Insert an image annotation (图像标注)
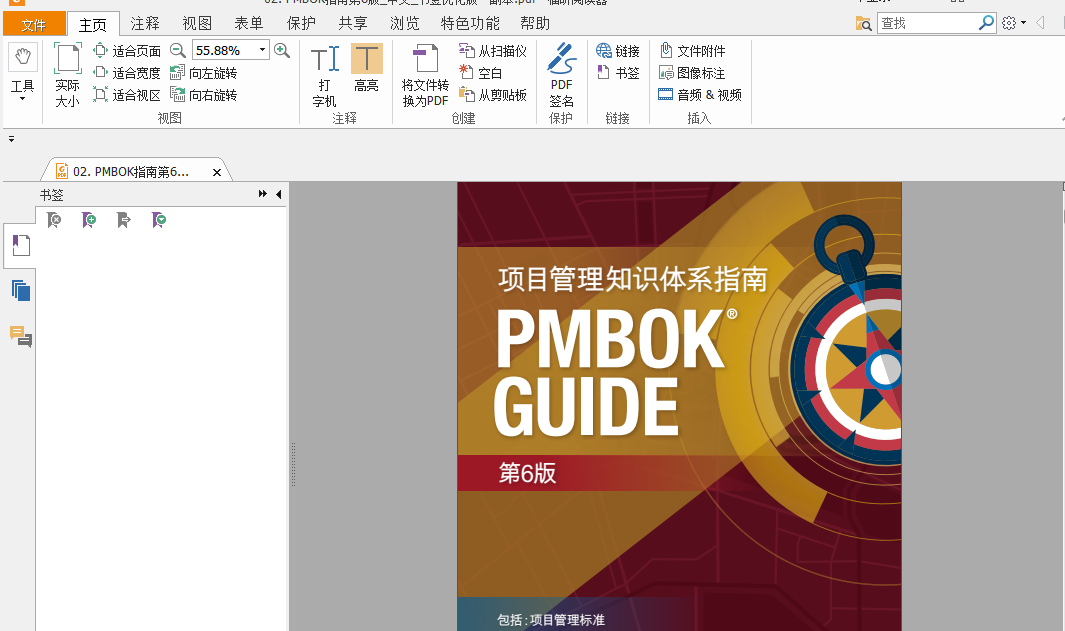This screenshot has height=631, width=1065. [692, 73]
